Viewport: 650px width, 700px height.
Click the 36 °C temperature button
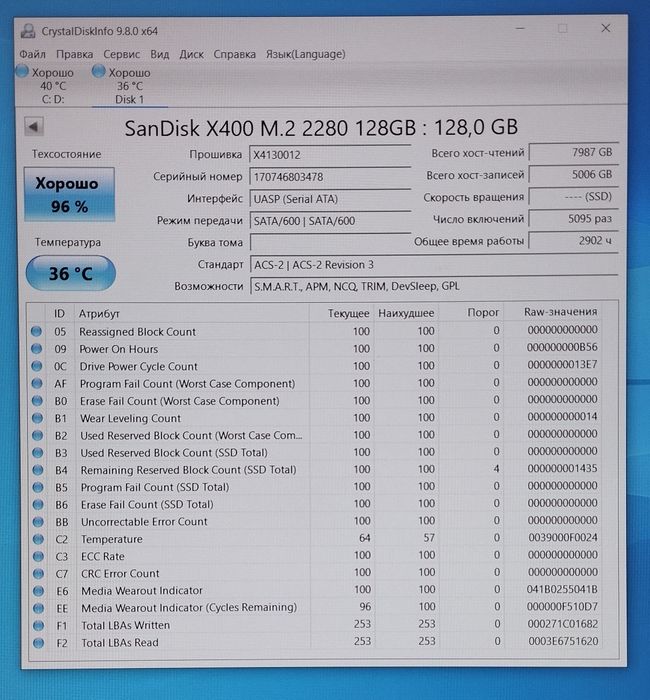tap(71, 273)
